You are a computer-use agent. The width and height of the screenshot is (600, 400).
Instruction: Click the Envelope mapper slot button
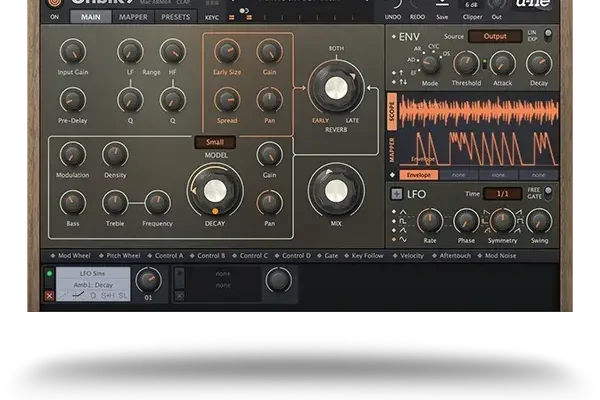coord(418,174)
